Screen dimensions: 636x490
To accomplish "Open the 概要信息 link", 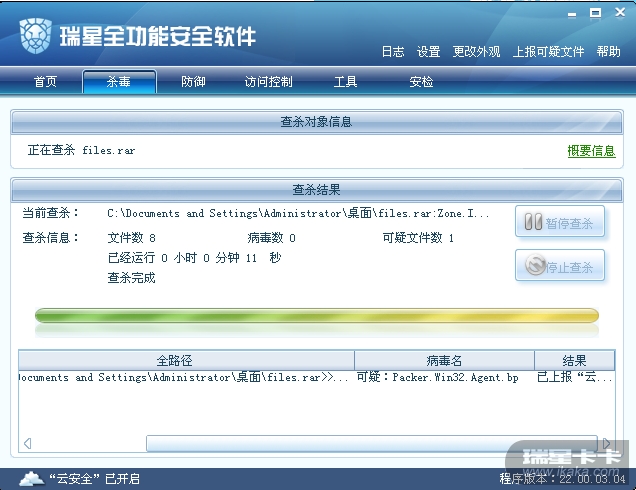I will coord(591,151).
